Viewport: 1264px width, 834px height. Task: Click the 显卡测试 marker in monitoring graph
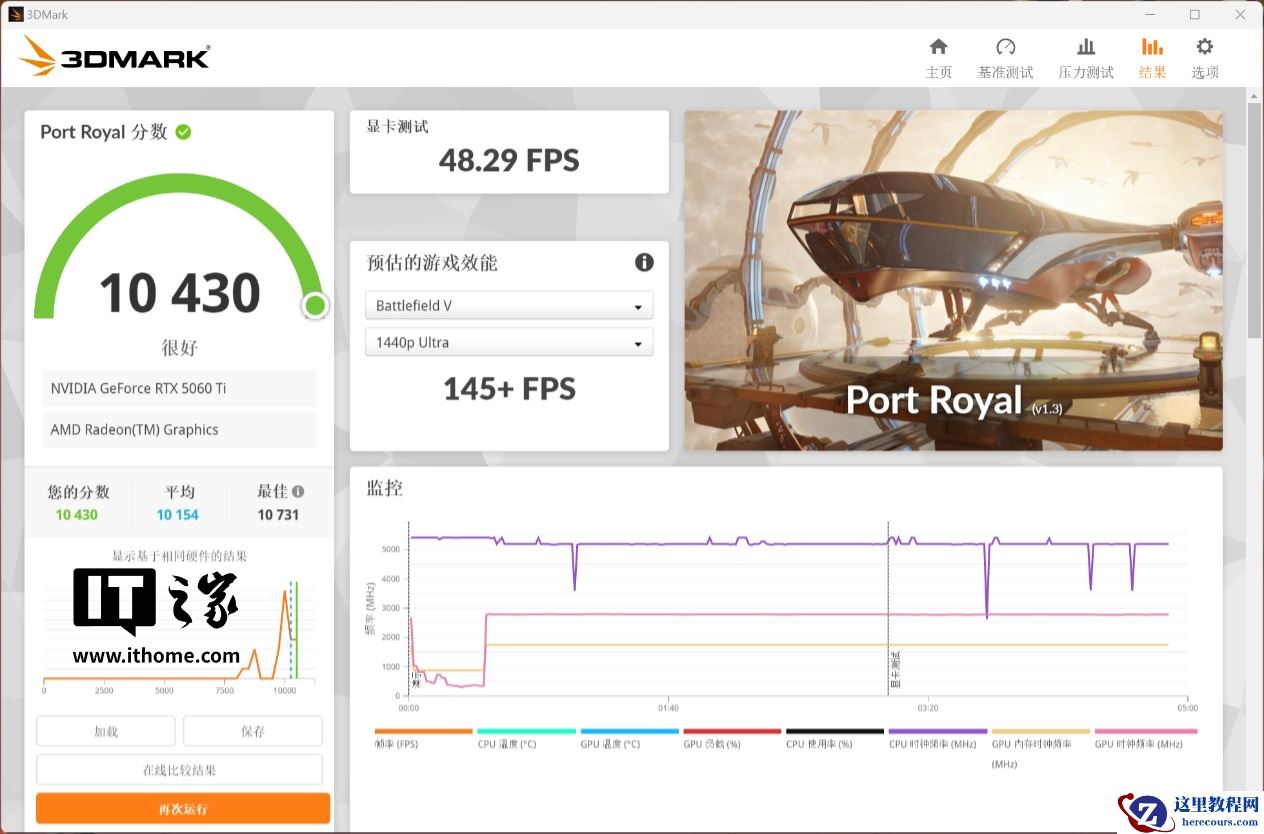click(895, 670)
